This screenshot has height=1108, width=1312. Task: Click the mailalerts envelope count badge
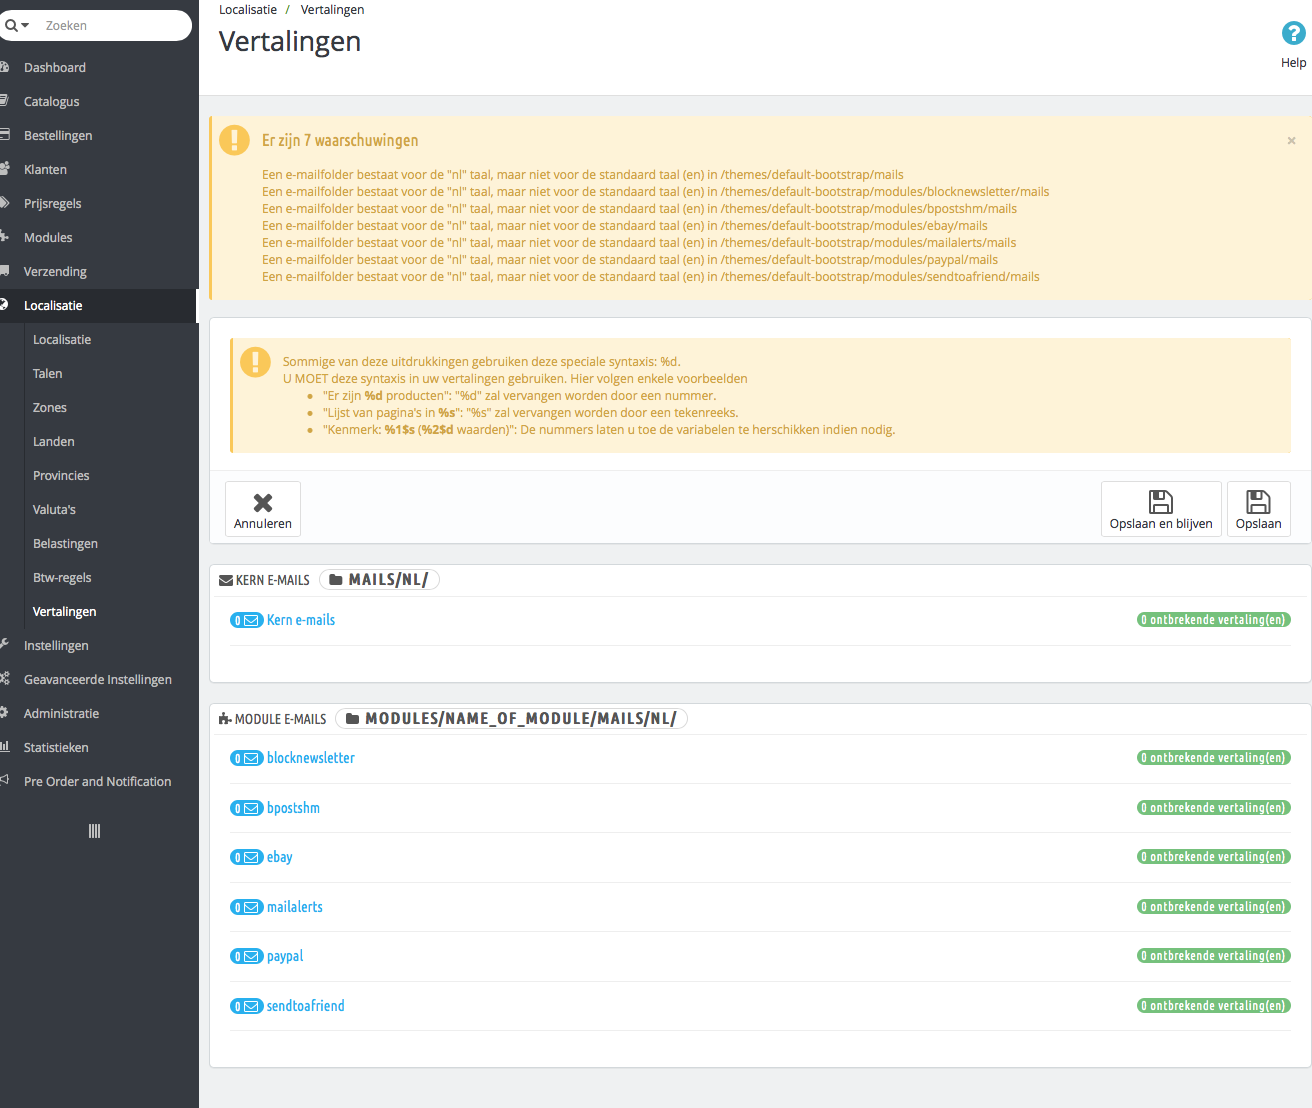tap(247, 907)
